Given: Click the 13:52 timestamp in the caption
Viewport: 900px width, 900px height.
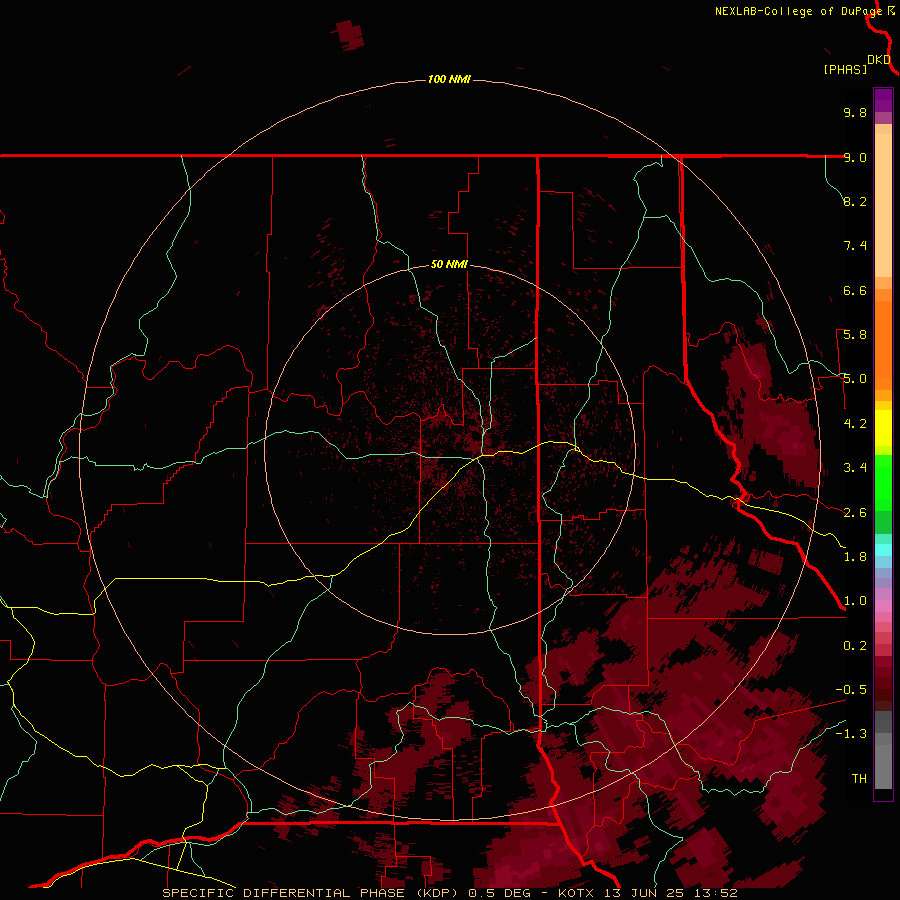Looking at the screenshot, I should [717, 893].
